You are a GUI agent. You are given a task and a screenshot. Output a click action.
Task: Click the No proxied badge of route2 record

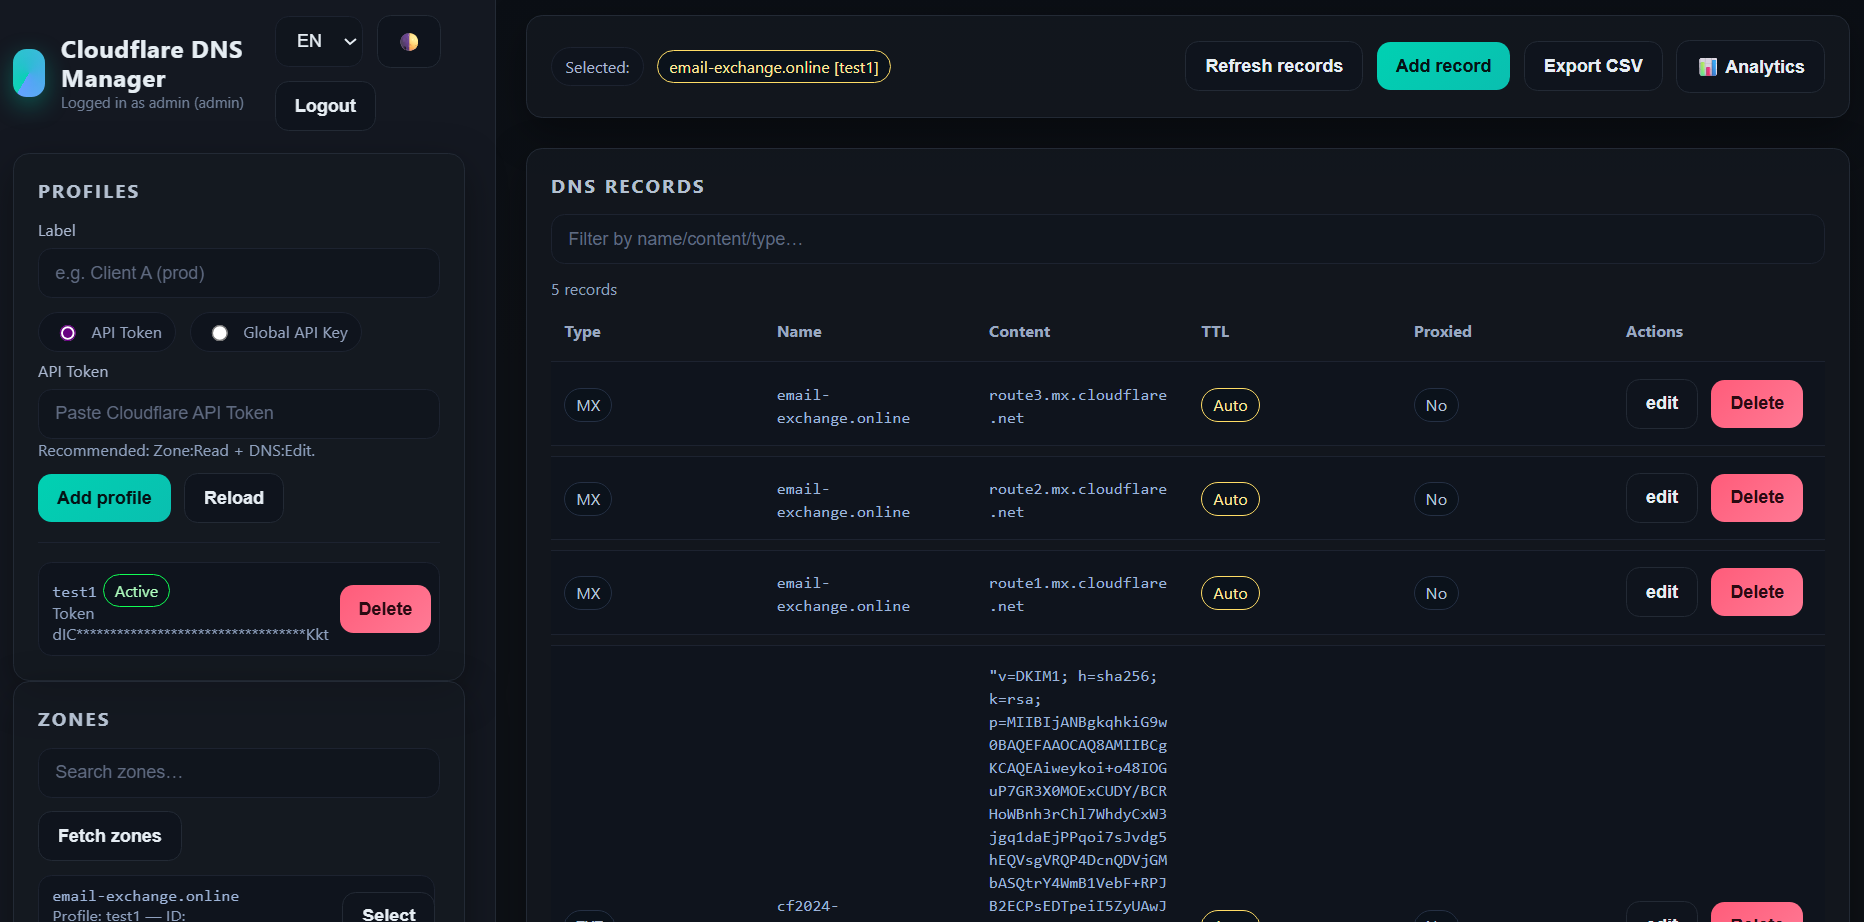1436,499
